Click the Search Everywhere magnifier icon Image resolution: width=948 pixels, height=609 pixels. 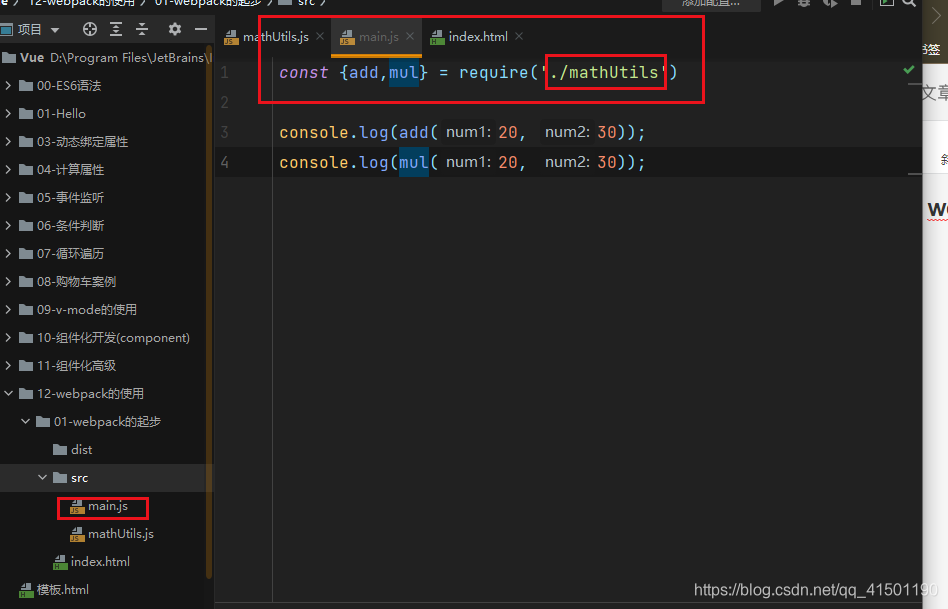[909, 3]
